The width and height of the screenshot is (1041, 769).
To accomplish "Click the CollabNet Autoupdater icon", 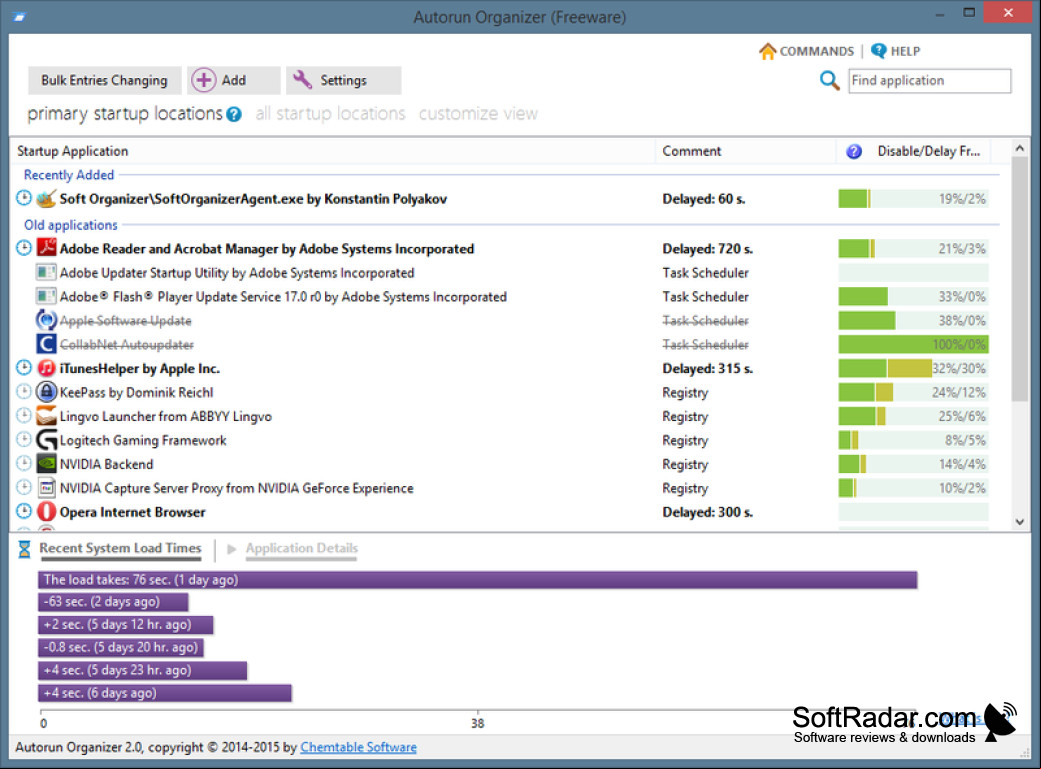I will pos(46,344).
